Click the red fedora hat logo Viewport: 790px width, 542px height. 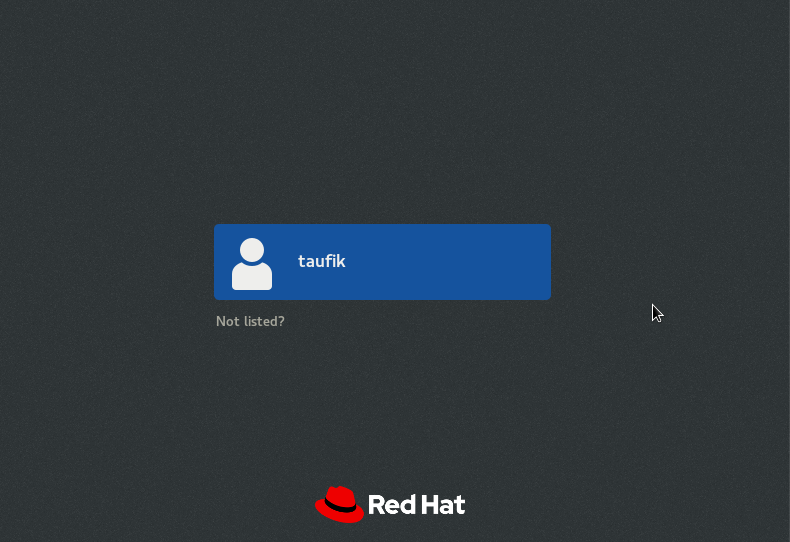coord(340,504)
